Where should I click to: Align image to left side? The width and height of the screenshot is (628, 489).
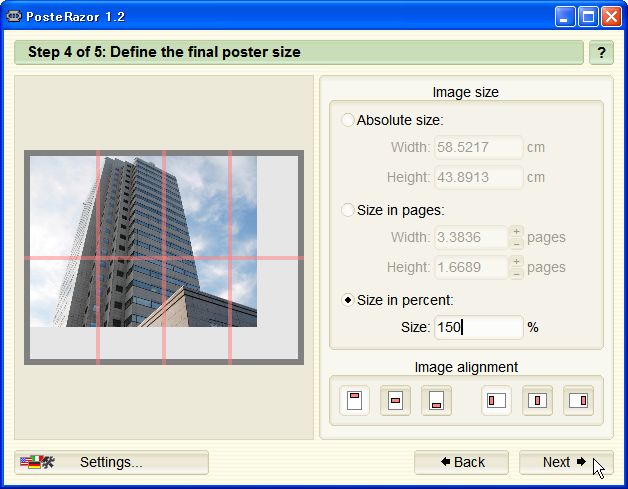coord(496,400)
